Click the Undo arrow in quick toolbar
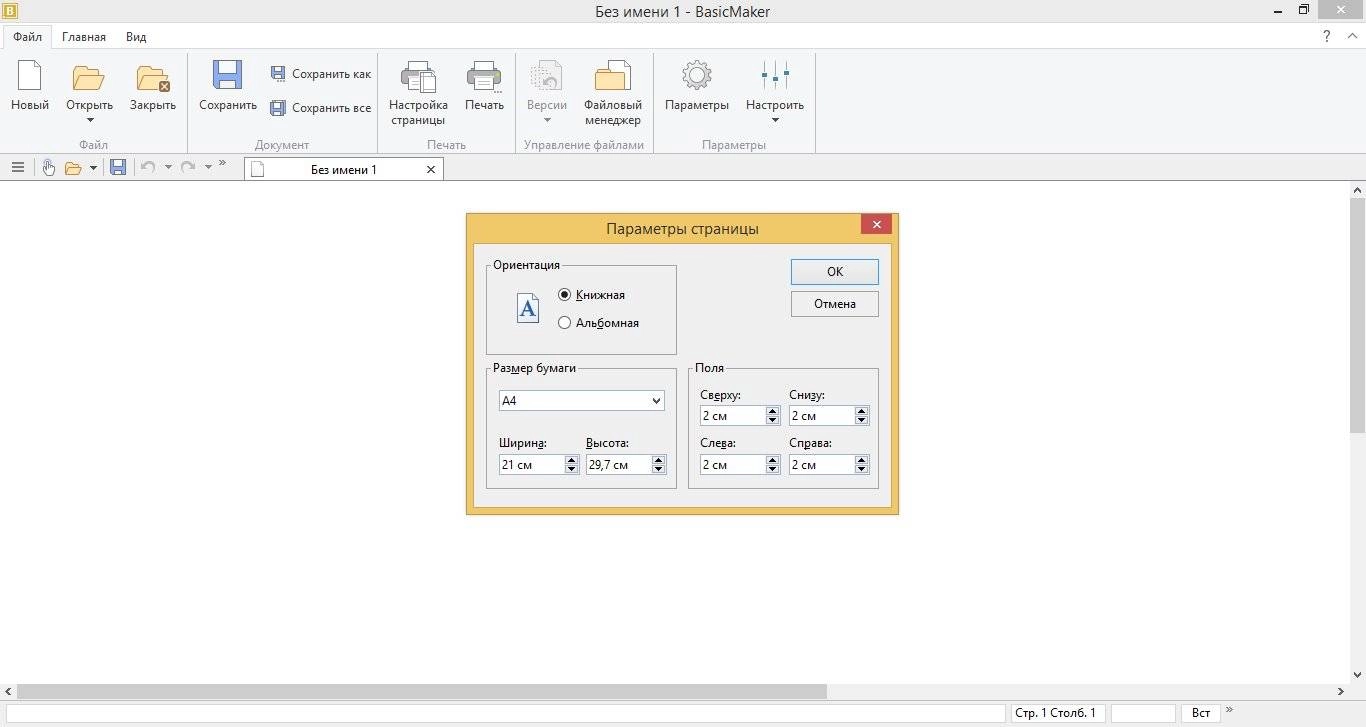Image resolution: width=1366 pixels, height=727 pixels. pyautogui.click(x=148, y=168)
